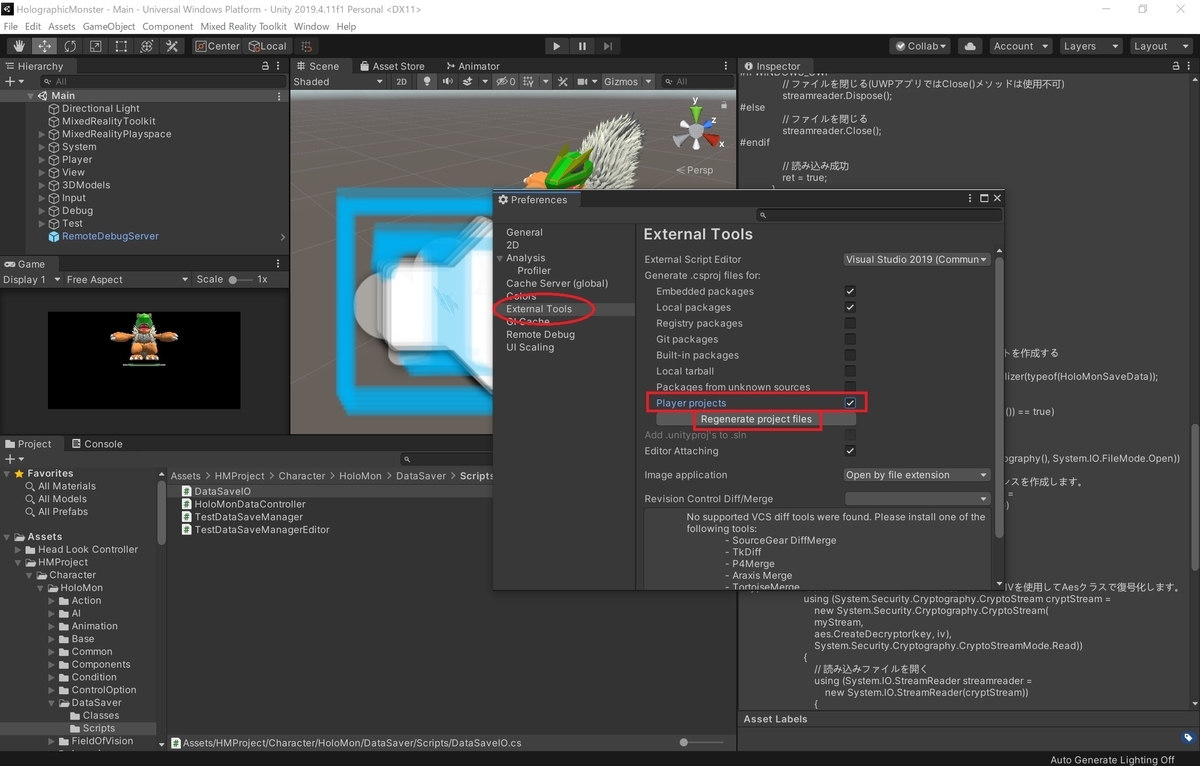The height and width of the screenshot is (766, 1200).
Task: Adjust the Game view Scale slider
Action: [240, 280]
